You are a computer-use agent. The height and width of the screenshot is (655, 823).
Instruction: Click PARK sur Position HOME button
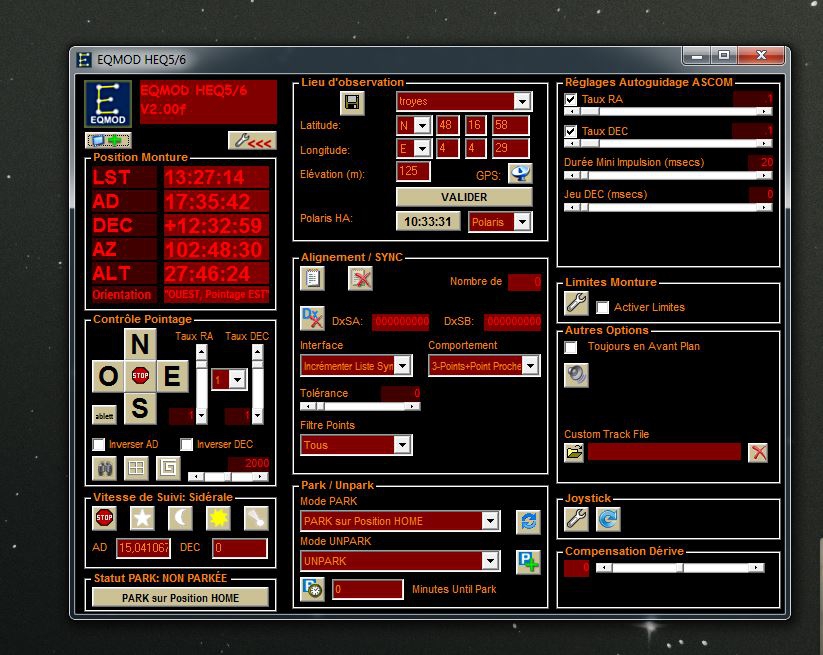tap(180, 598)
